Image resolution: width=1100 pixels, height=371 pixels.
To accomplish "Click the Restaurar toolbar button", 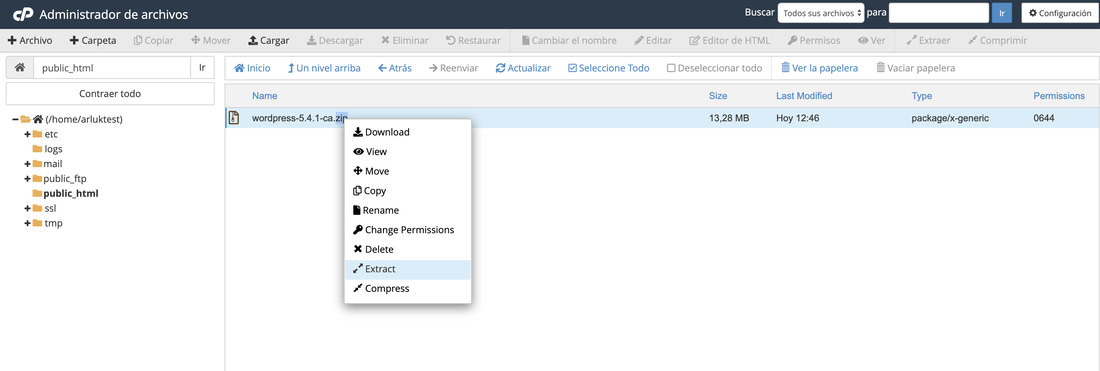I will (474, 41).
